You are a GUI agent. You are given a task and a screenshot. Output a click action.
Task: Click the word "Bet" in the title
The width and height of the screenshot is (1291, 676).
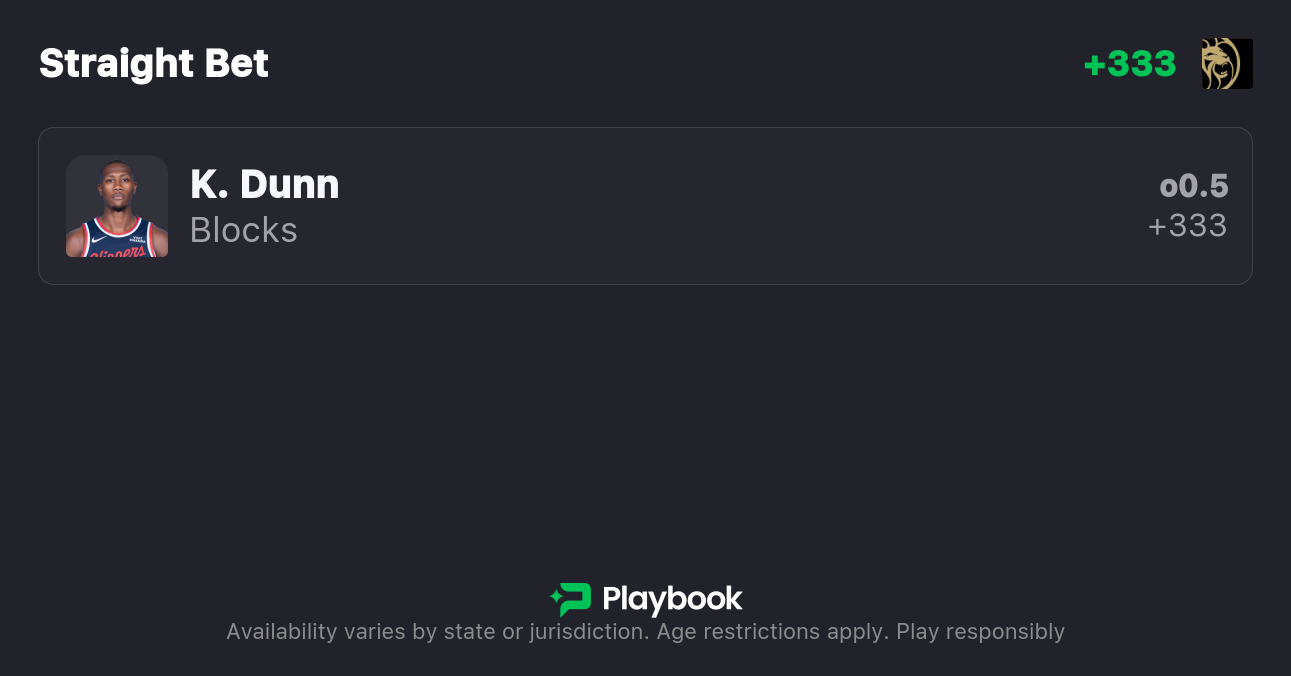(237, 64)
